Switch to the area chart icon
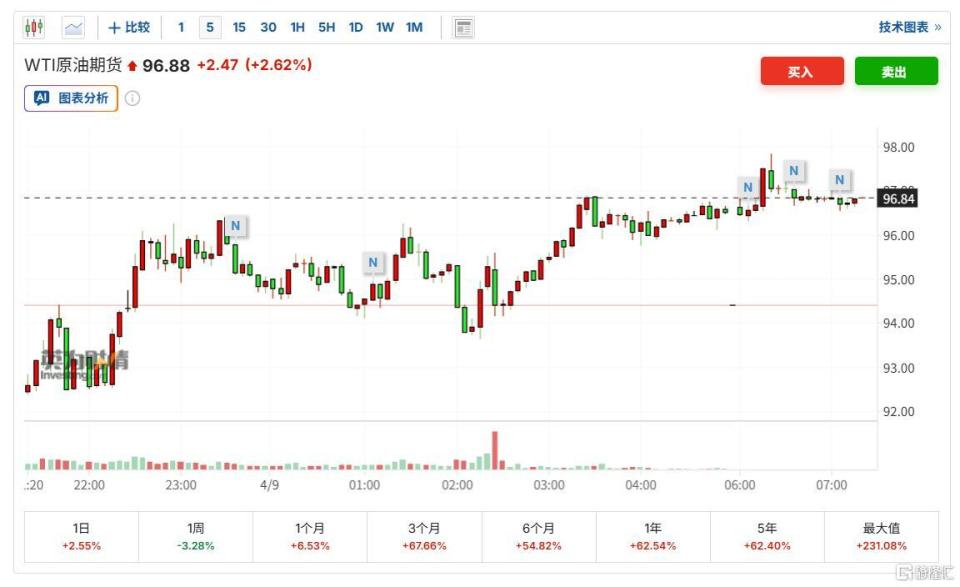This screenshot has height=587, width=960. click(74, 27)
